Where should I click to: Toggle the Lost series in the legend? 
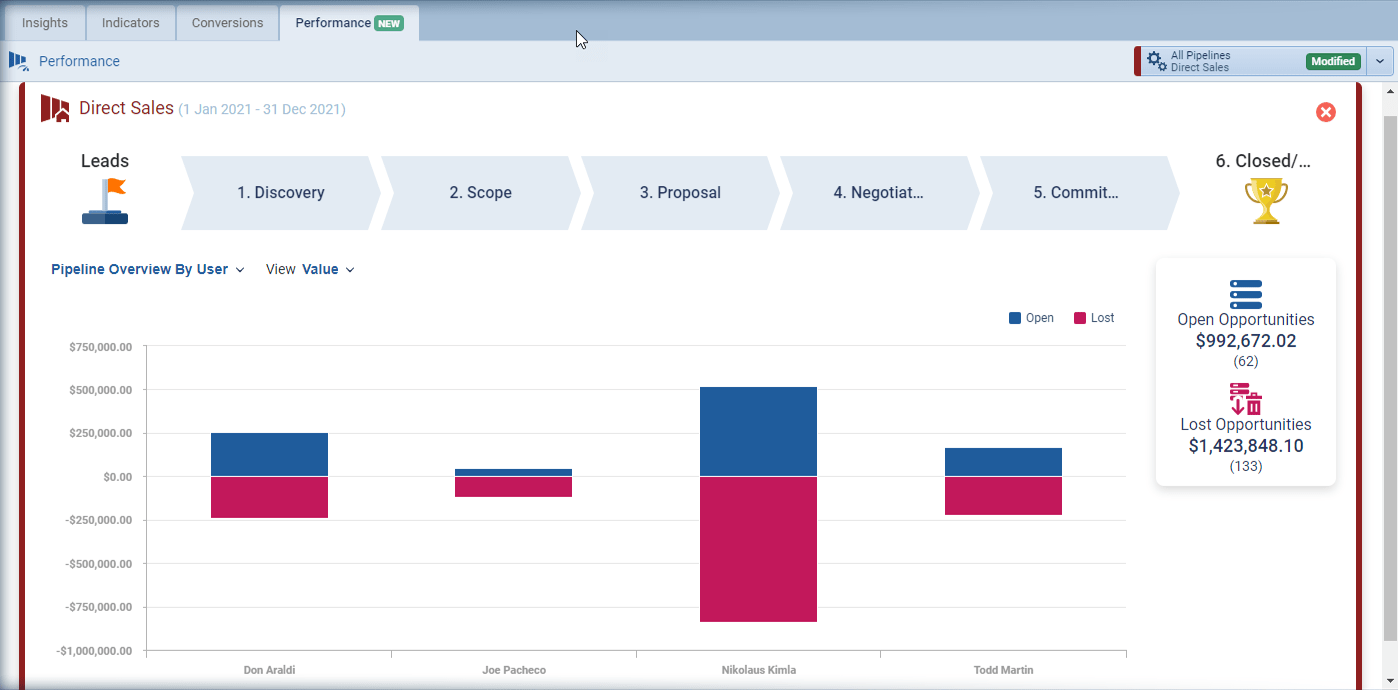click(1095, 317)
